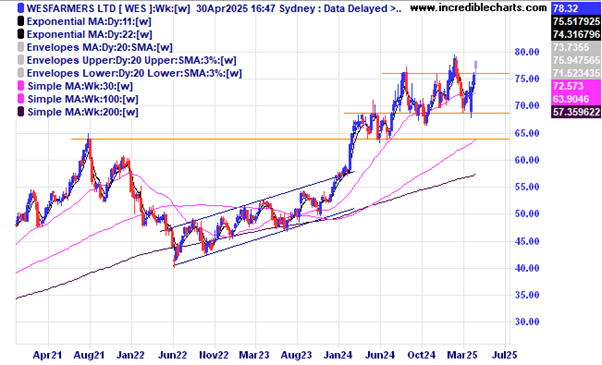
Task: Click the 65.00 price axis label
Action: tap(527, 133)
